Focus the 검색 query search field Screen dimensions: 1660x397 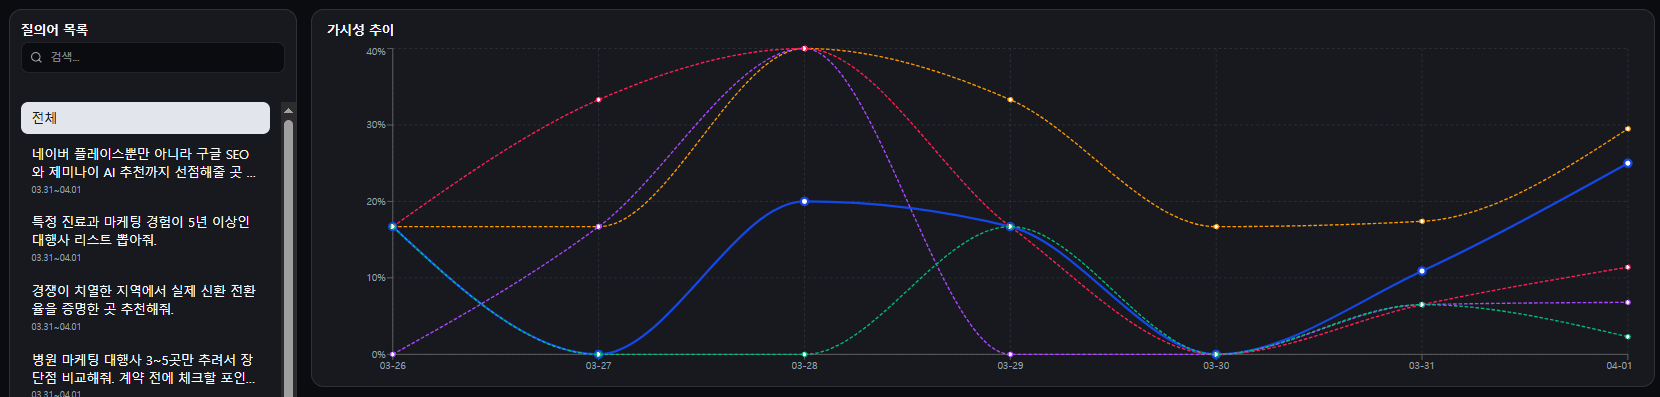click(x=153, y=57)
